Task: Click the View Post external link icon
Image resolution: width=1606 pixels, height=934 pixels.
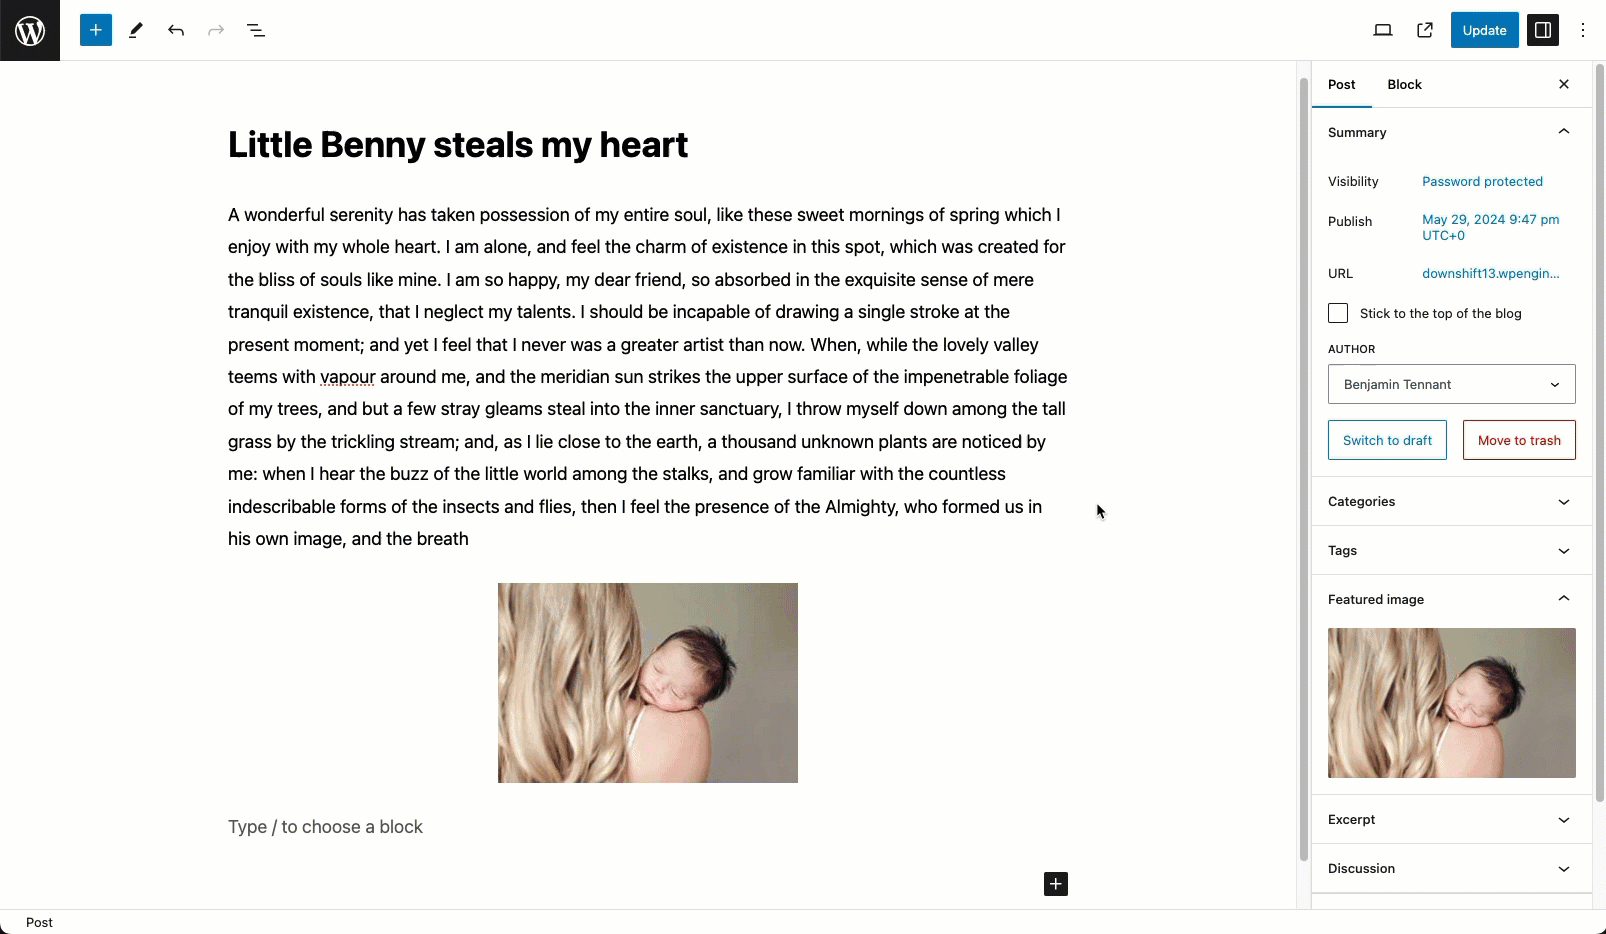Action: pyautogui.click(x=1425, y=30)
